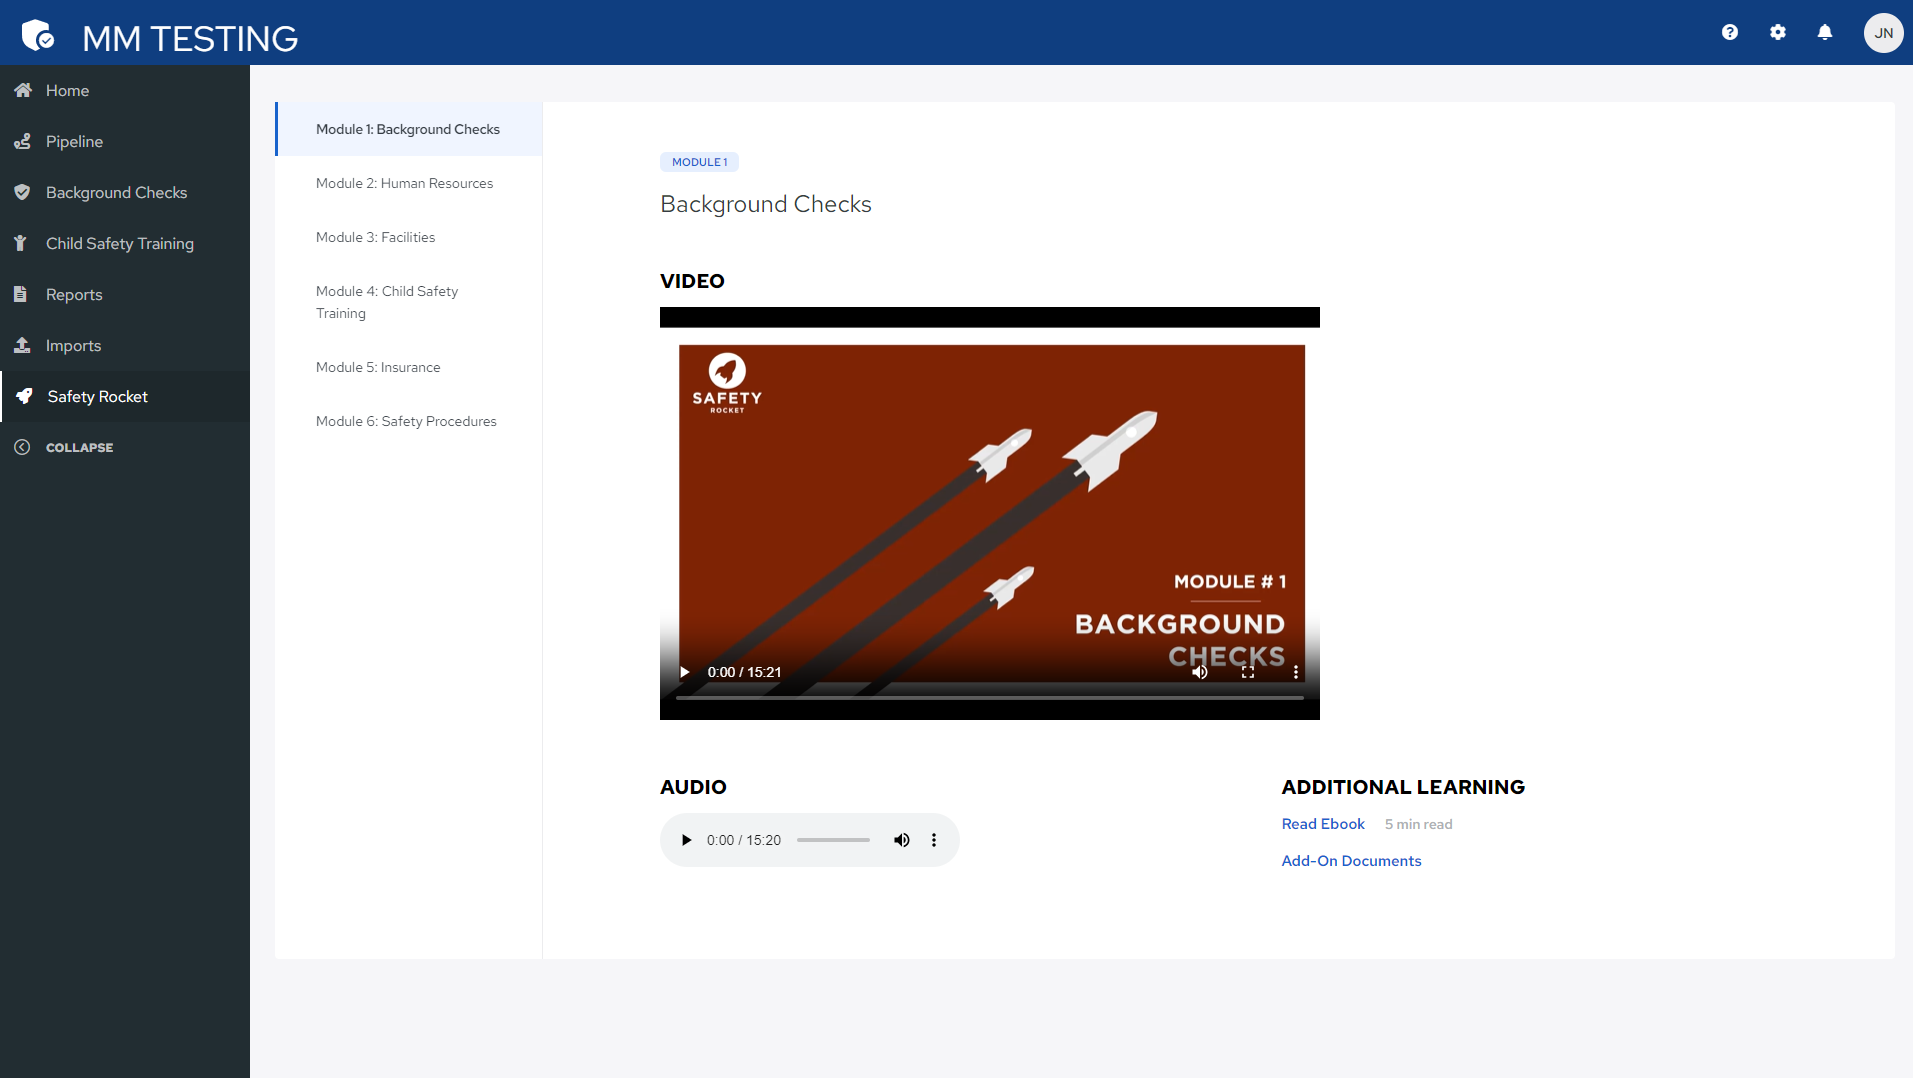1913x1078 pixels.
Task: Play the audio track
Action: [x=686, y=840]
